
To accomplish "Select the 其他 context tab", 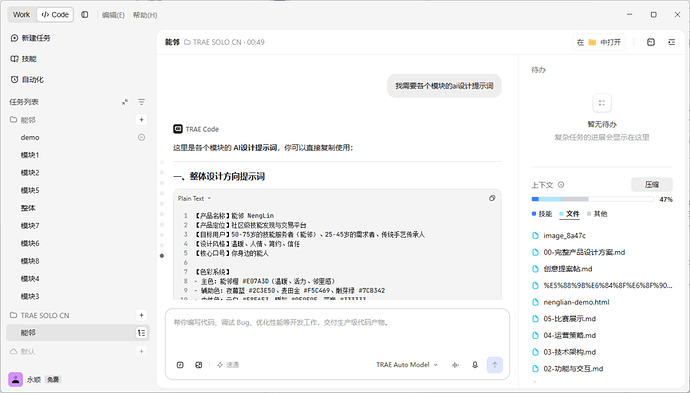I will tap(597, 214).
